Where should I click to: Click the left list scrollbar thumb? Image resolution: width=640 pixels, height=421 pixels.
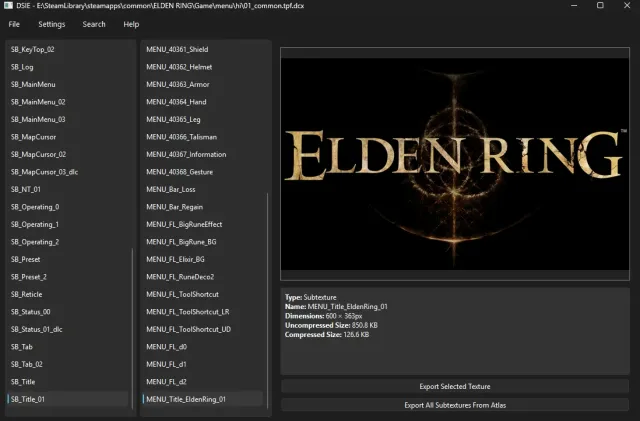[132, 328]
